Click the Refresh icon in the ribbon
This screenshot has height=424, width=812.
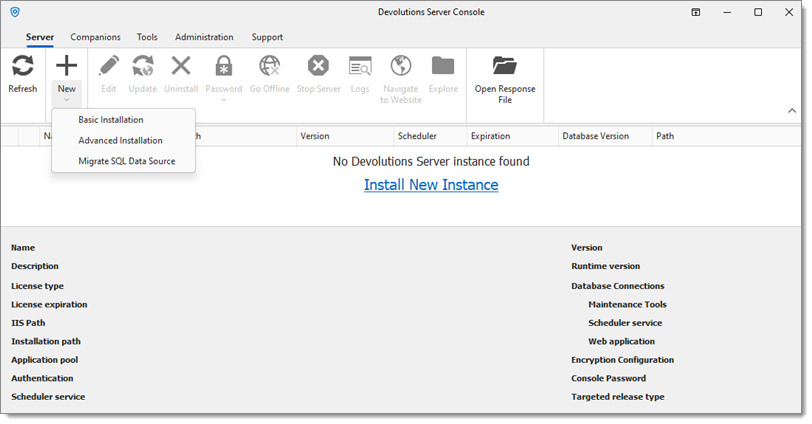23,66
